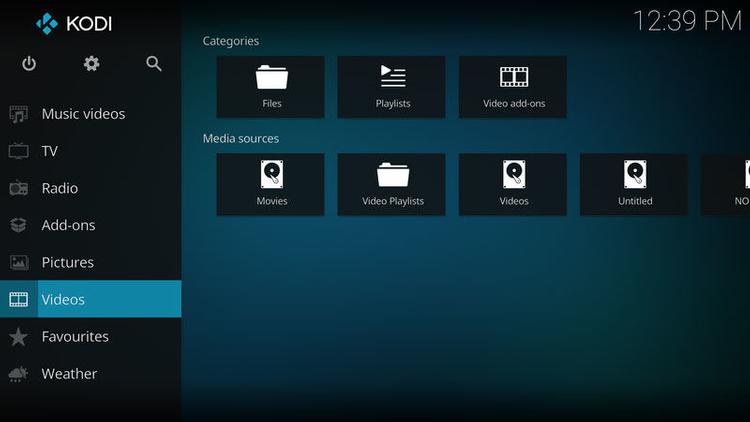750x422 pixels.
Task: Click the search magnifier icon
Action: pyautogui.click(x=154, y=64)
